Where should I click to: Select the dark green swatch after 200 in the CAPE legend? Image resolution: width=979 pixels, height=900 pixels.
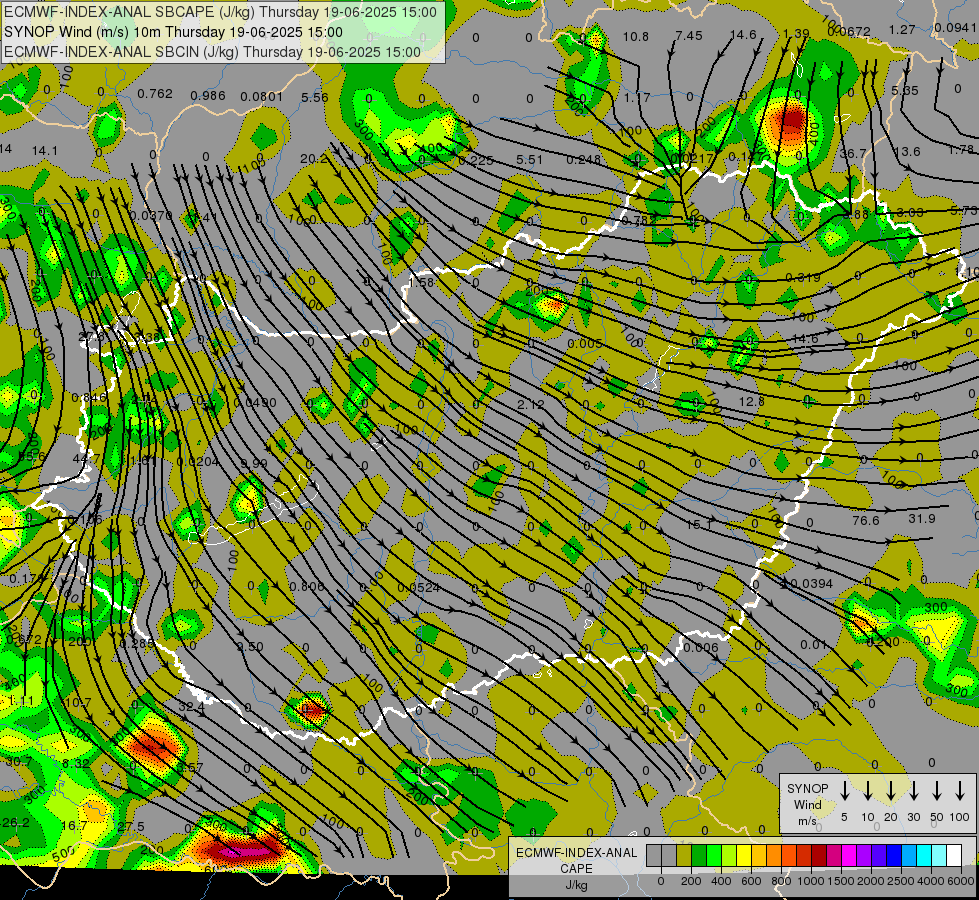click(x=699, y=856)
